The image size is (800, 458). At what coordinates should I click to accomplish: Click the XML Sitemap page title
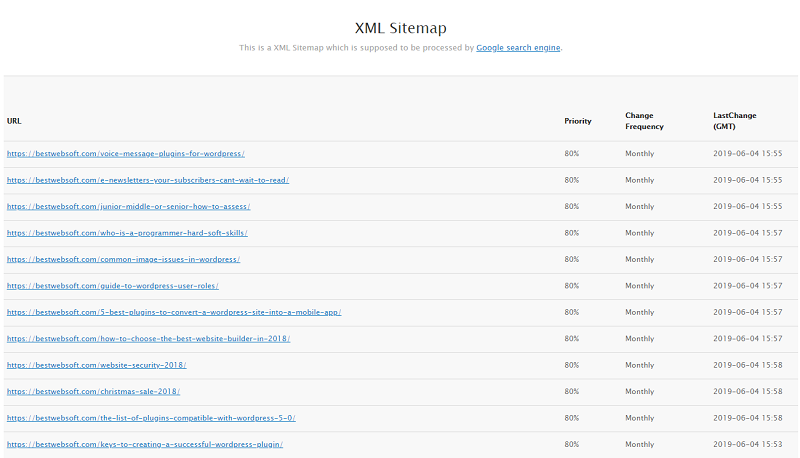[x=401, y=28]
